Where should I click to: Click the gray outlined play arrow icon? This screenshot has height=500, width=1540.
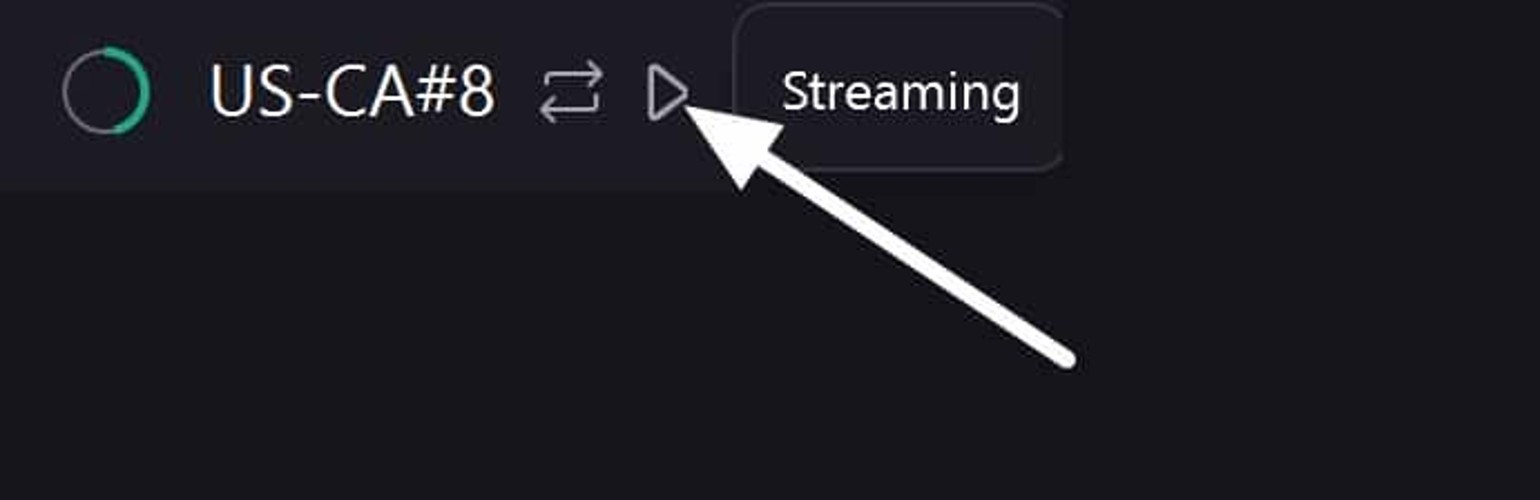click(667, 93)
